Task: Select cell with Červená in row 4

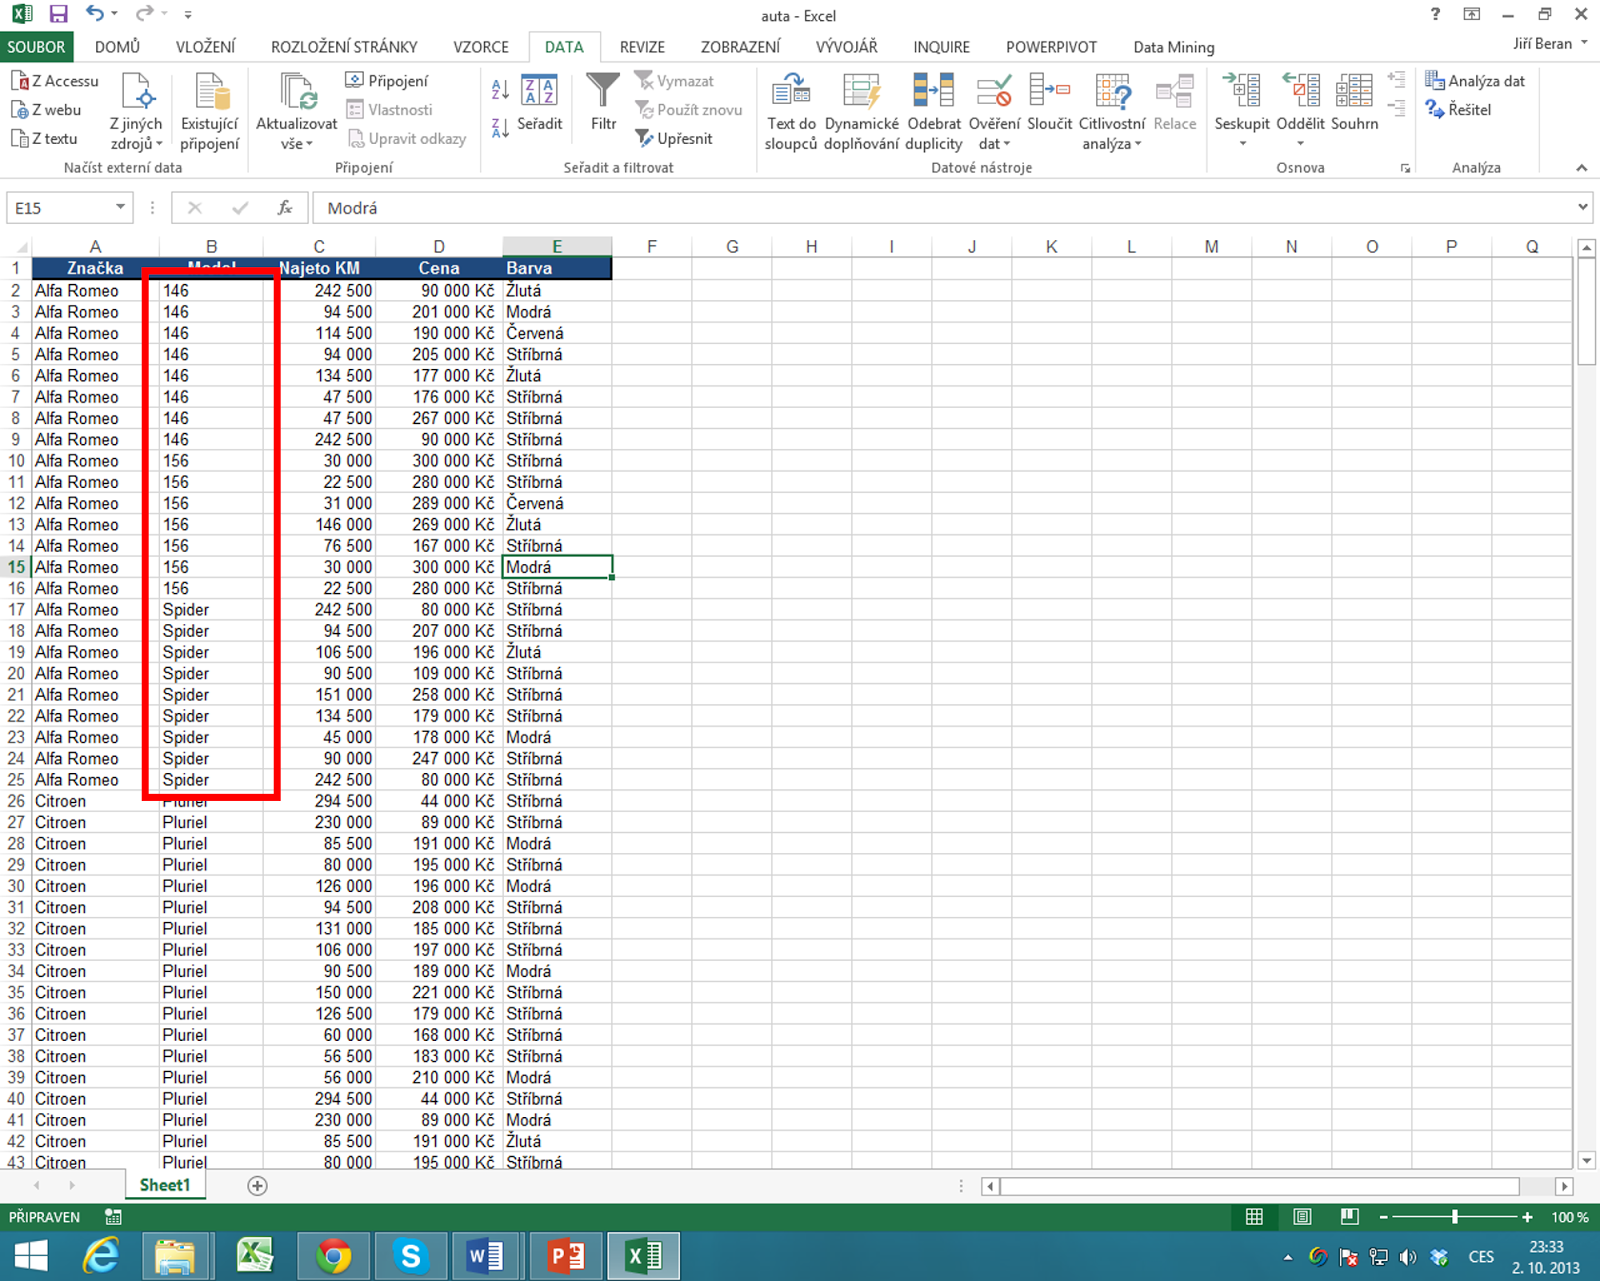Action: tap(557, 333)
